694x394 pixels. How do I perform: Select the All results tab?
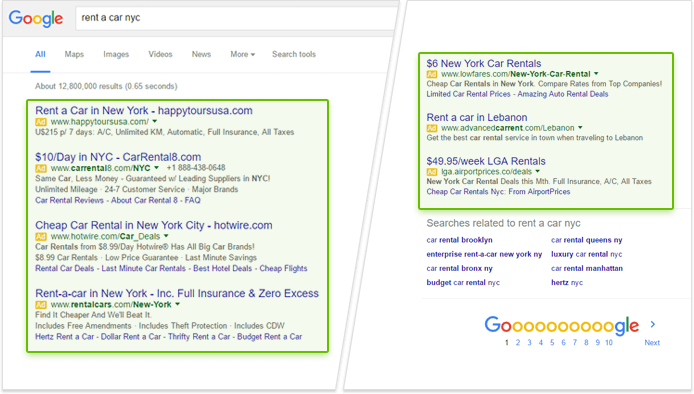coord(40,54)
